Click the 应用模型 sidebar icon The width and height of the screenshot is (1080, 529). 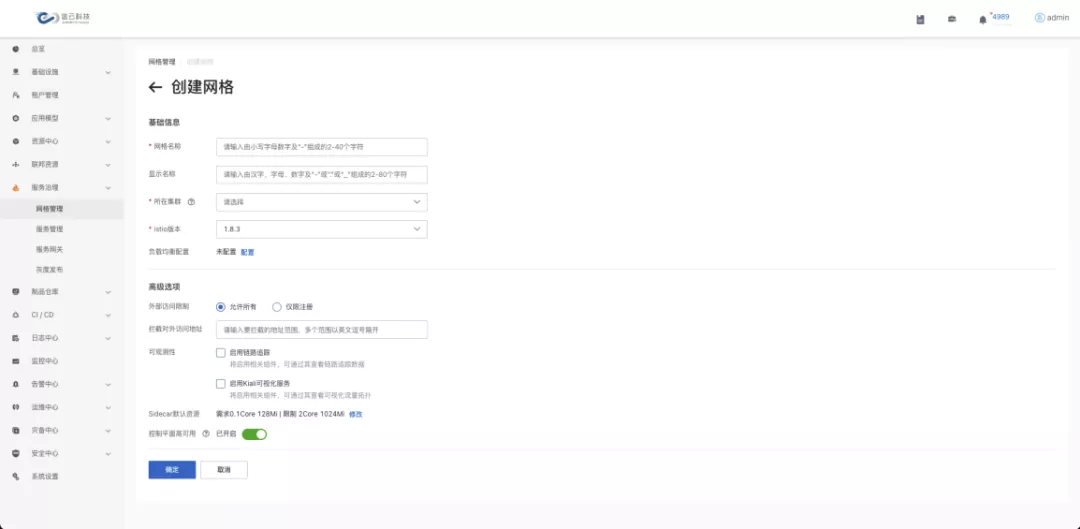point(15,118)
